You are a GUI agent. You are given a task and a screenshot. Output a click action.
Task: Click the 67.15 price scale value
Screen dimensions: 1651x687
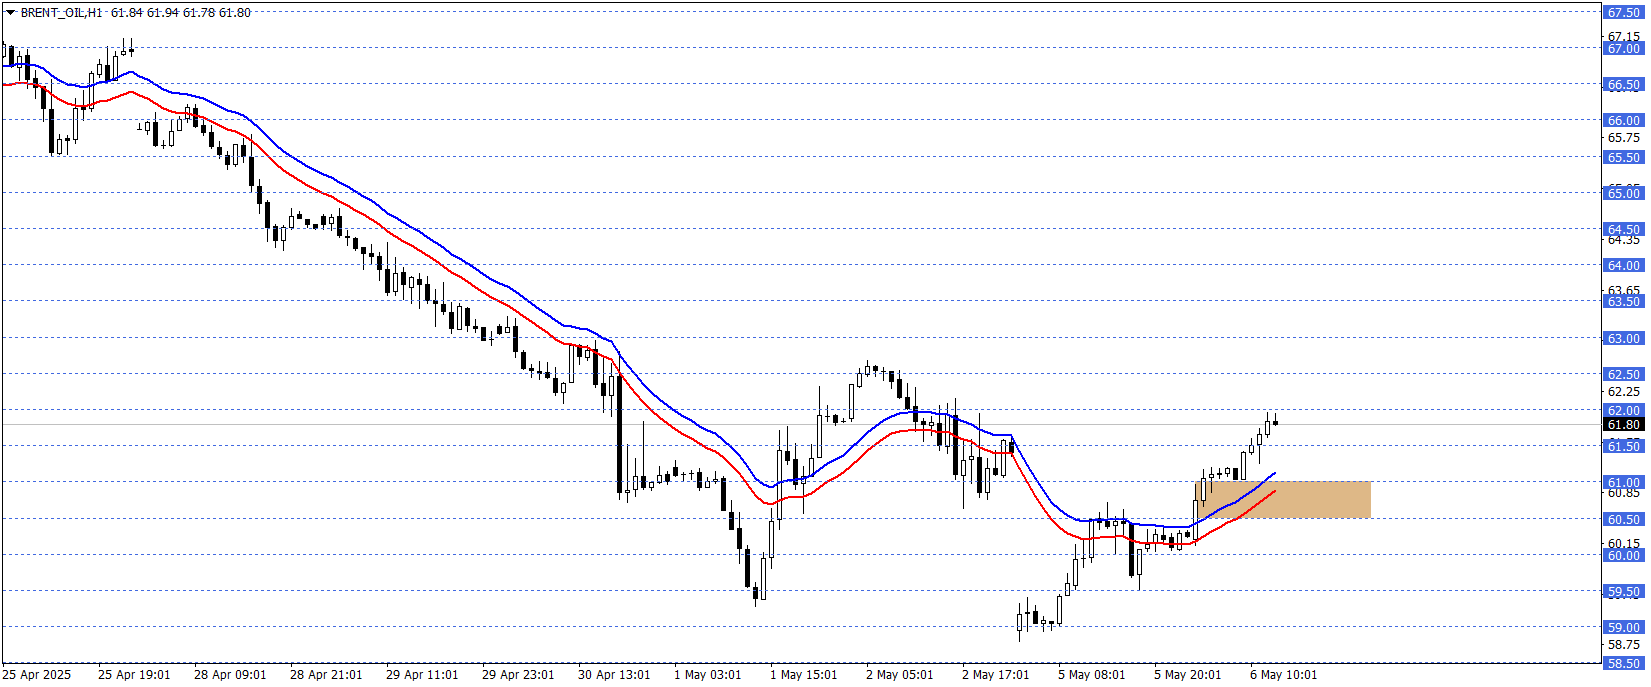[x=1624, y=37]
